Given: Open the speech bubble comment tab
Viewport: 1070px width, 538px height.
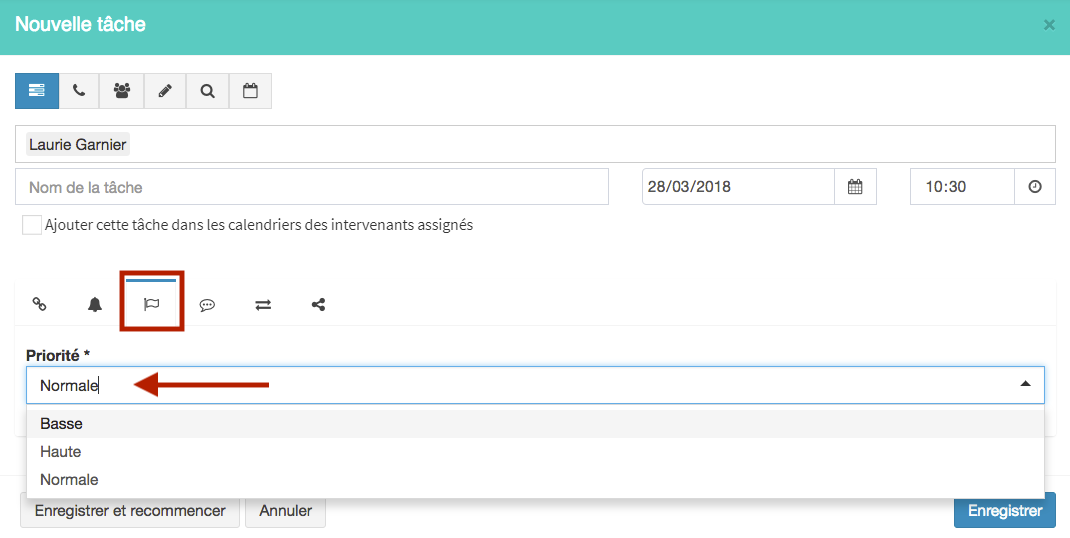Looking at the screenshot, I should coord(207,305).
